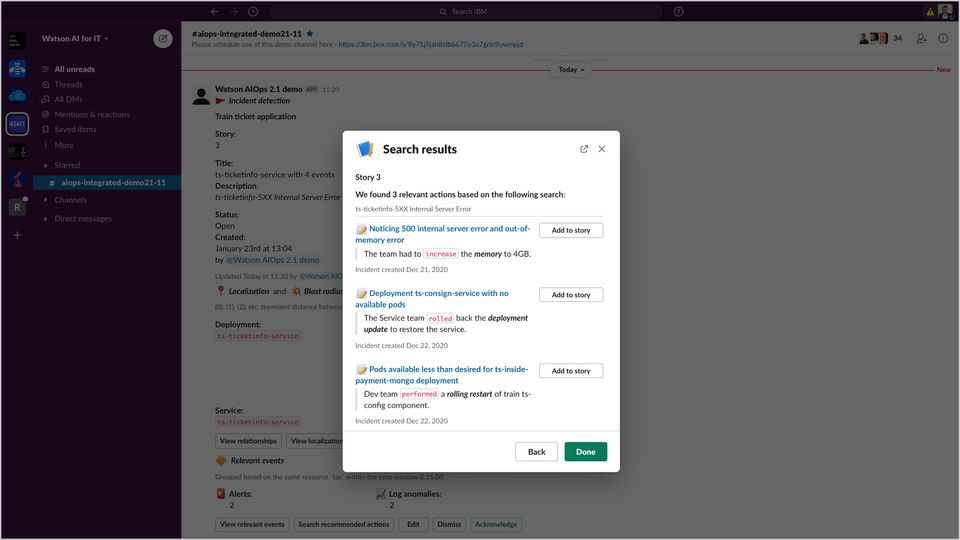The height and width of the screenshot is (540, 960).
Task: Click the Dismiss button
Action: coord(449,524)
